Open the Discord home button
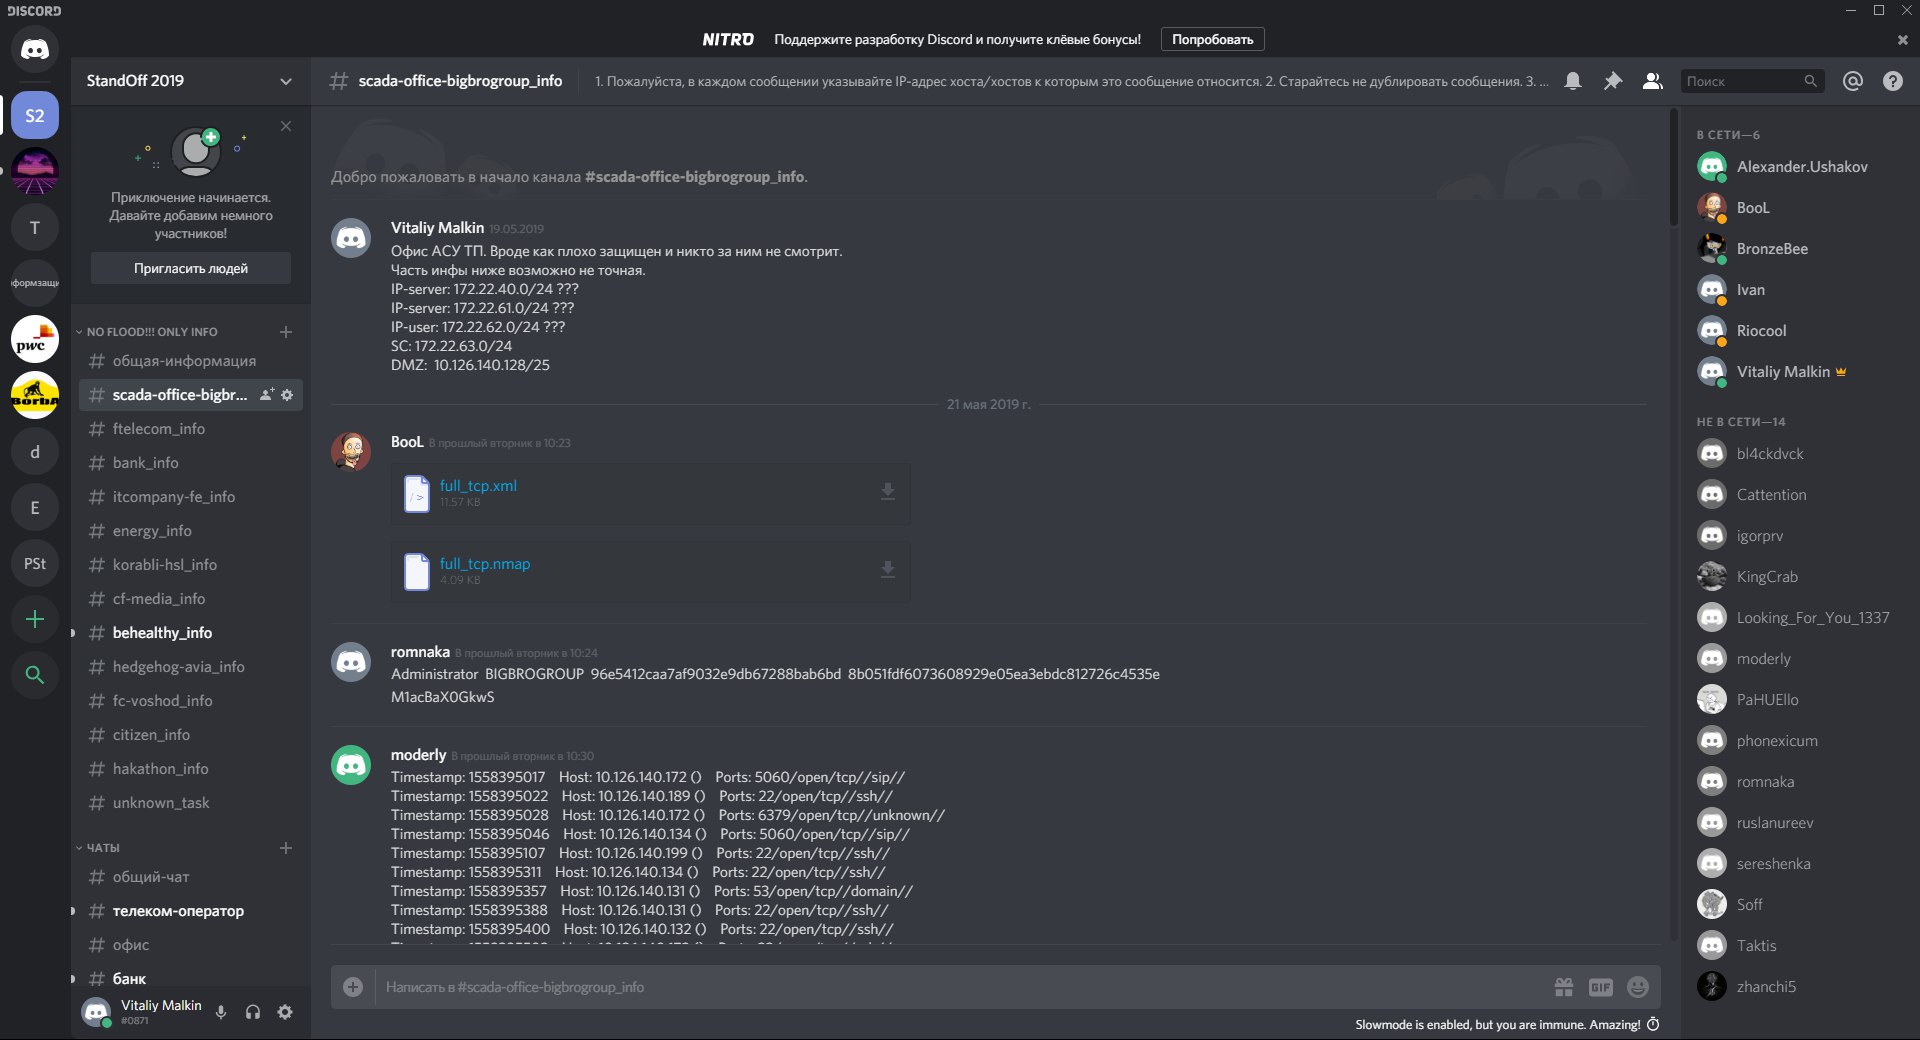 tap(35, 49)
